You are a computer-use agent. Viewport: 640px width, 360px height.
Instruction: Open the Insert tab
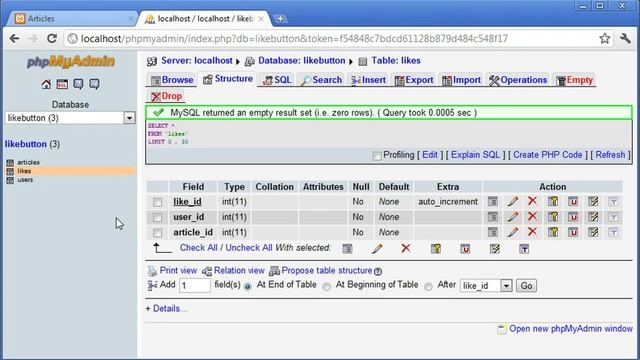(369, 80)
